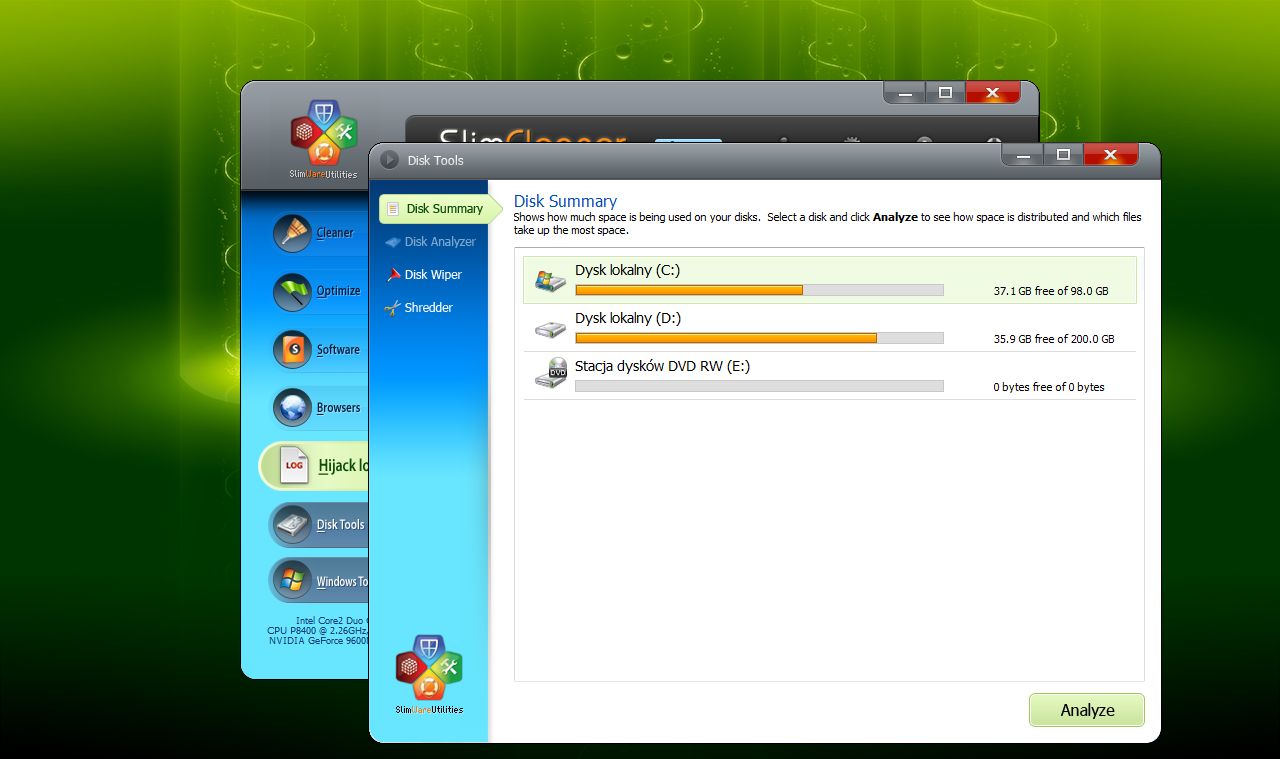Click the Windows Tools logo icon
Screen dimensions: 1280x759
(x=293, y=581)
